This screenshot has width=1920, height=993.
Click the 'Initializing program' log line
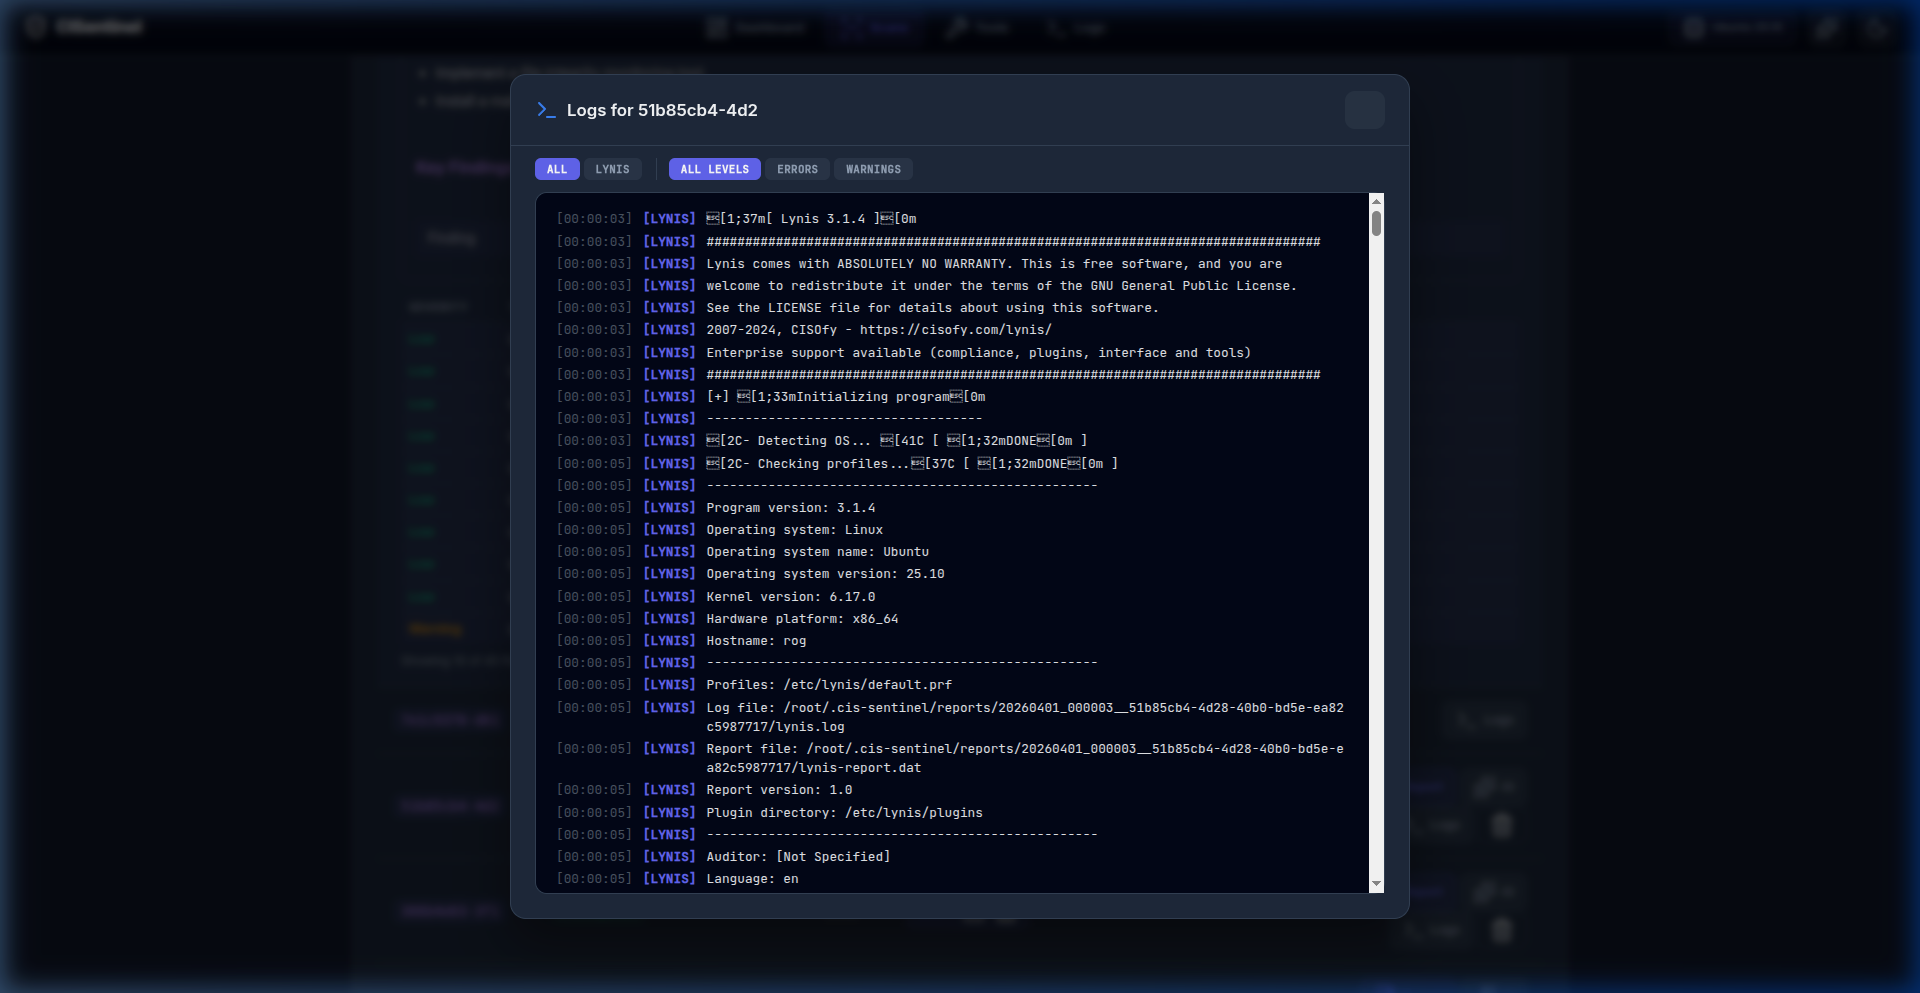click(954, 397)
